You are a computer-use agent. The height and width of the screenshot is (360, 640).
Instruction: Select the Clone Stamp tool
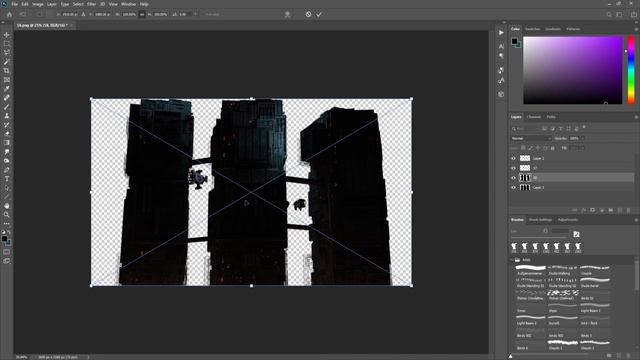coord(7,116)
